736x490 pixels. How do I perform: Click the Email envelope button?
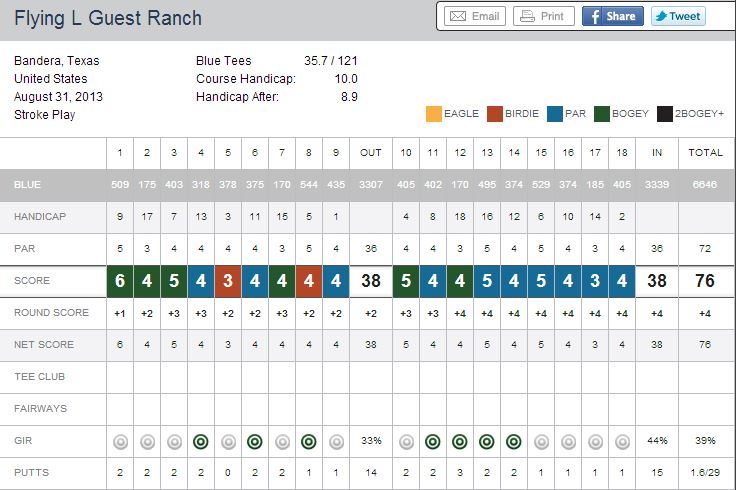click(473, 16)
